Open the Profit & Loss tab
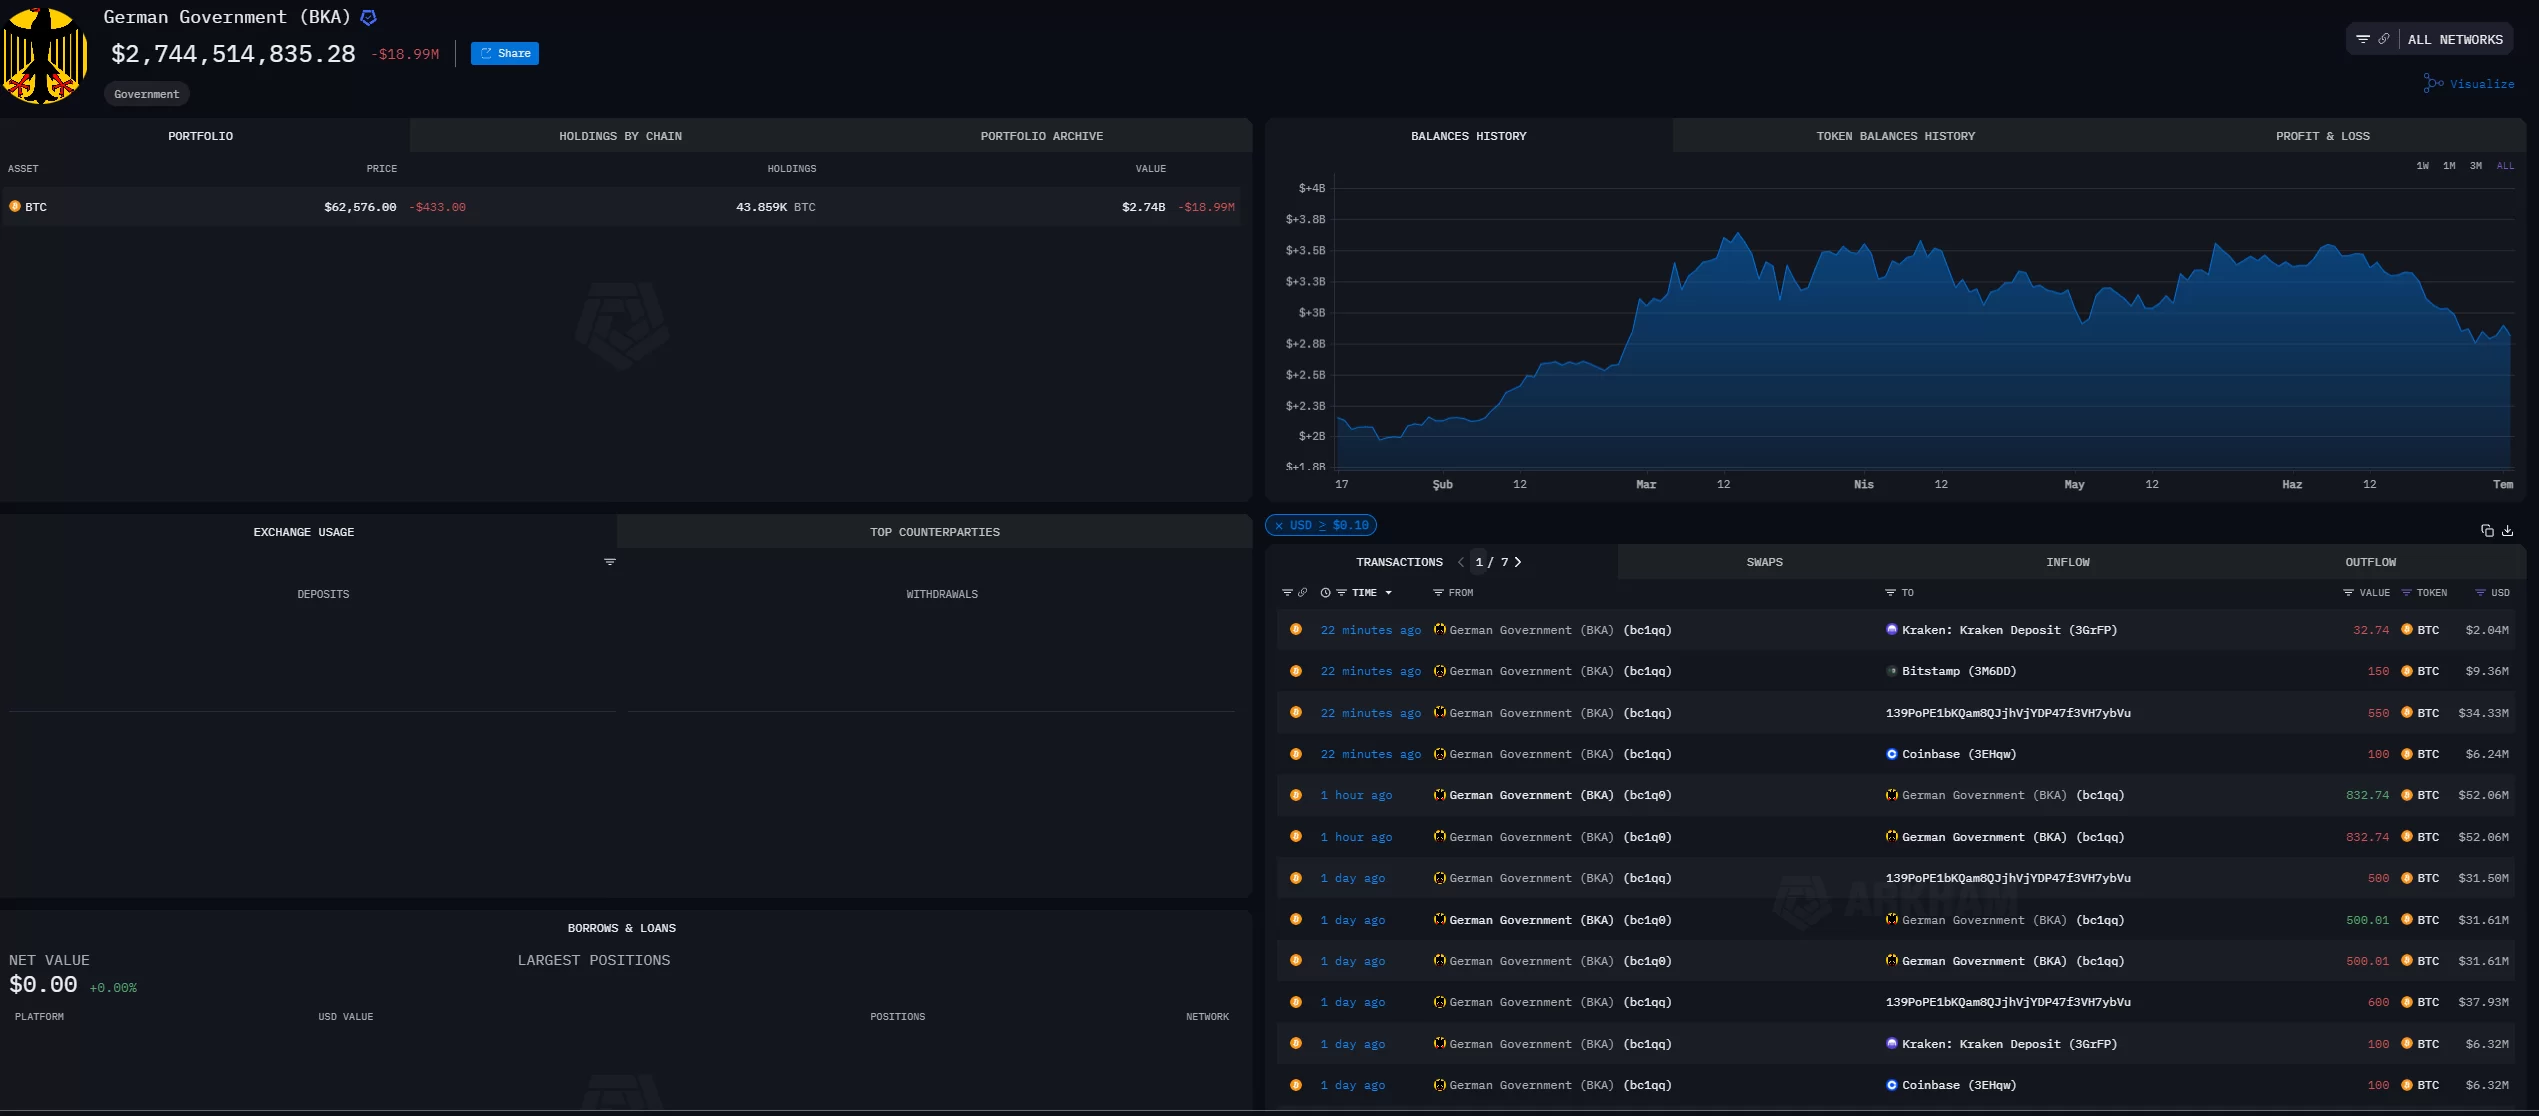Viewport: 2539px width, 1116px height. click(2322, 136)
